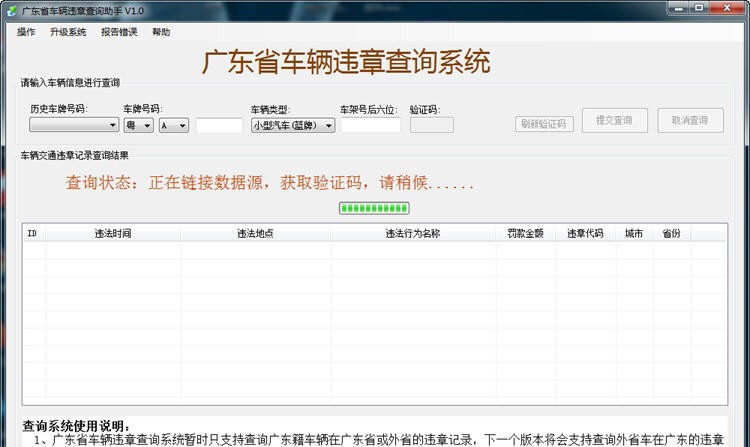
Task: Click the app icon in title bar
Action: [x=12, y=11]
